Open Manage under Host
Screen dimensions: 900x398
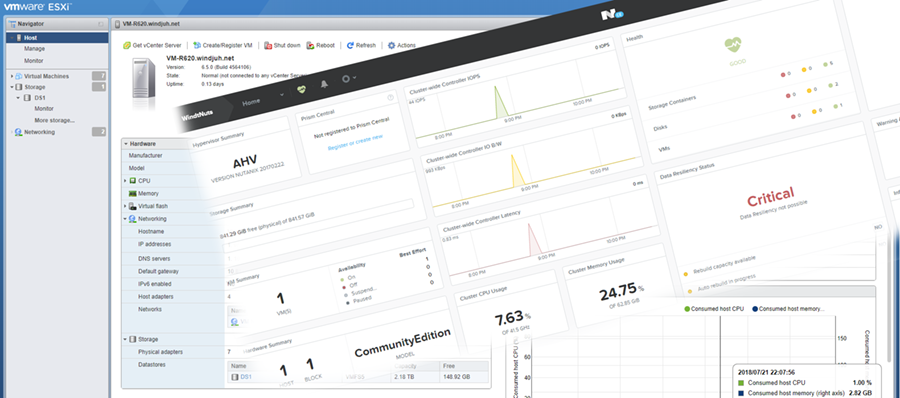(34, 49)
